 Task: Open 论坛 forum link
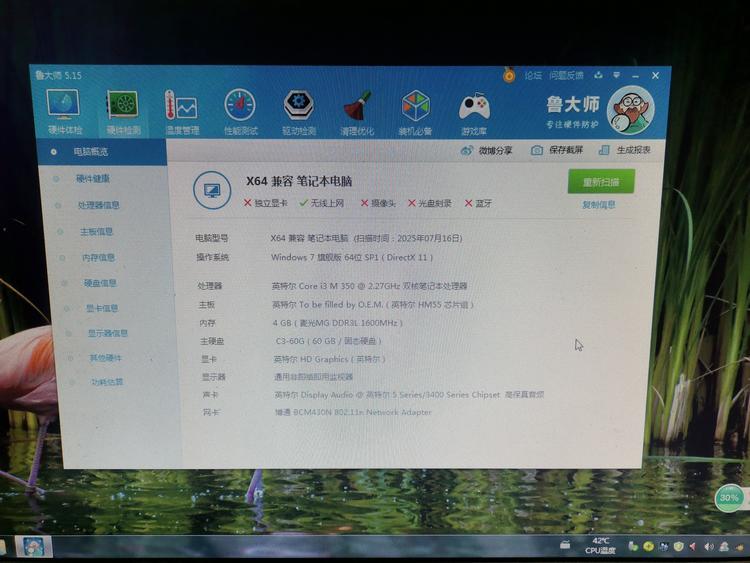click(x=533, y=76)
